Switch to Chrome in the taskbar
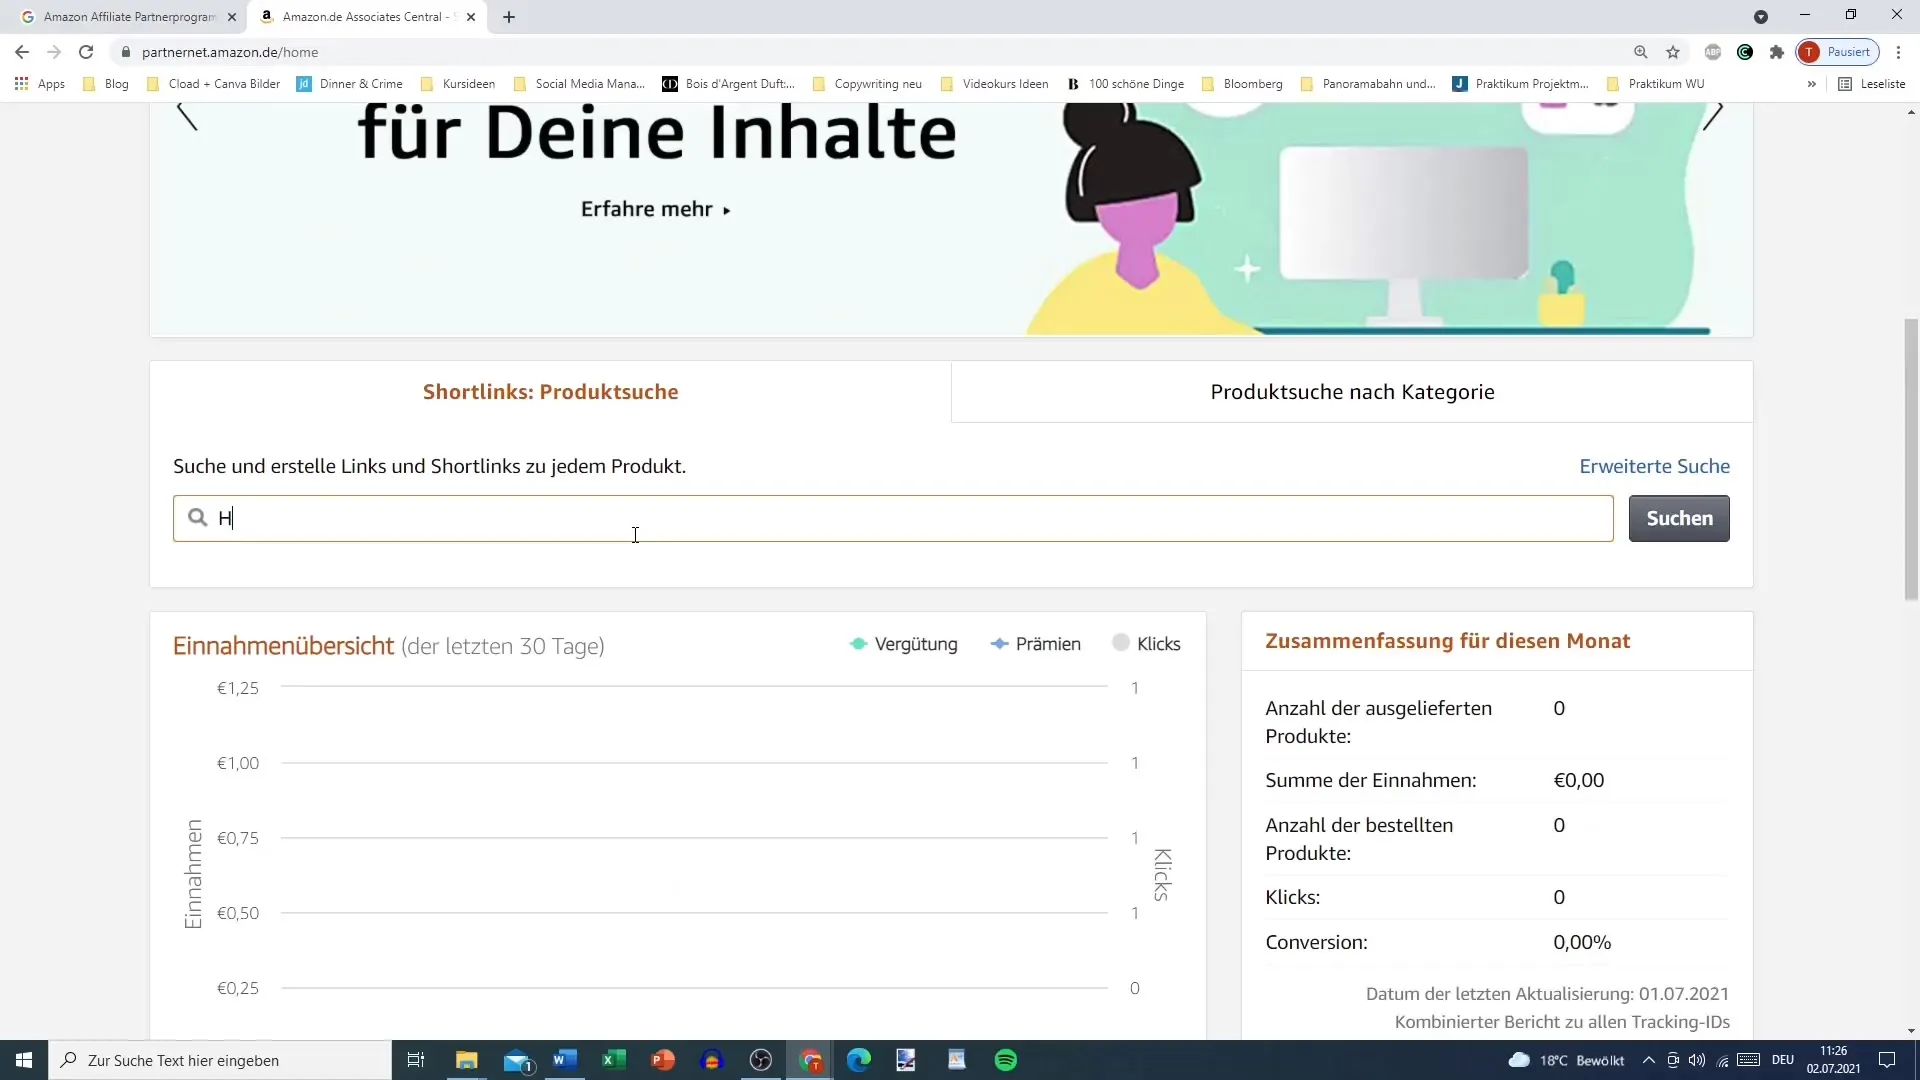1920x1080 pixels. click(x=811, y=1060)
